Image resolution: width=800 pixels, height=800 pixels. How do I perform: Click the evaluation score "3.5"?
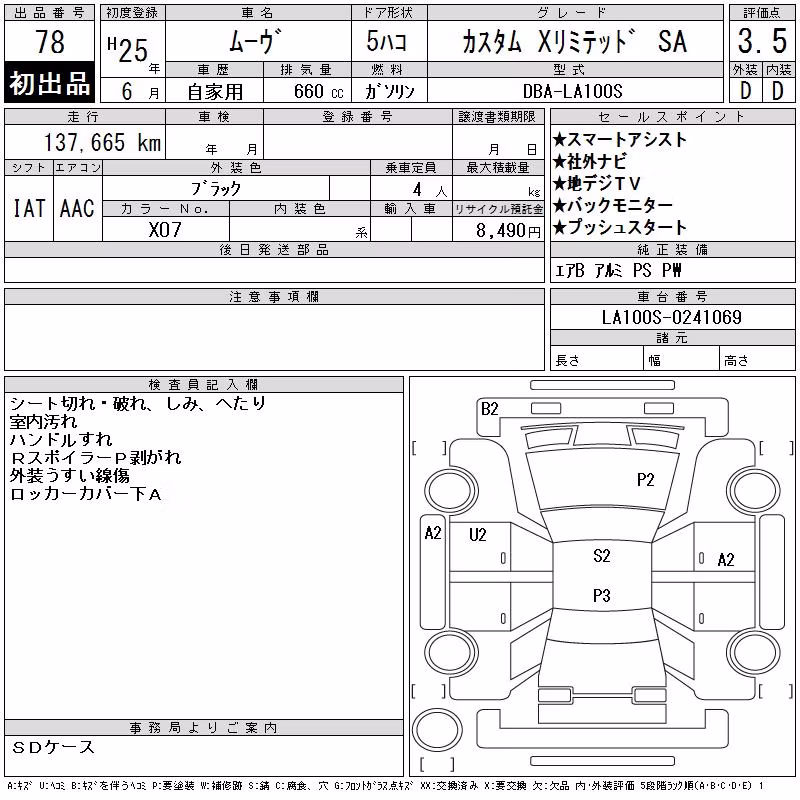coord(762,41)
